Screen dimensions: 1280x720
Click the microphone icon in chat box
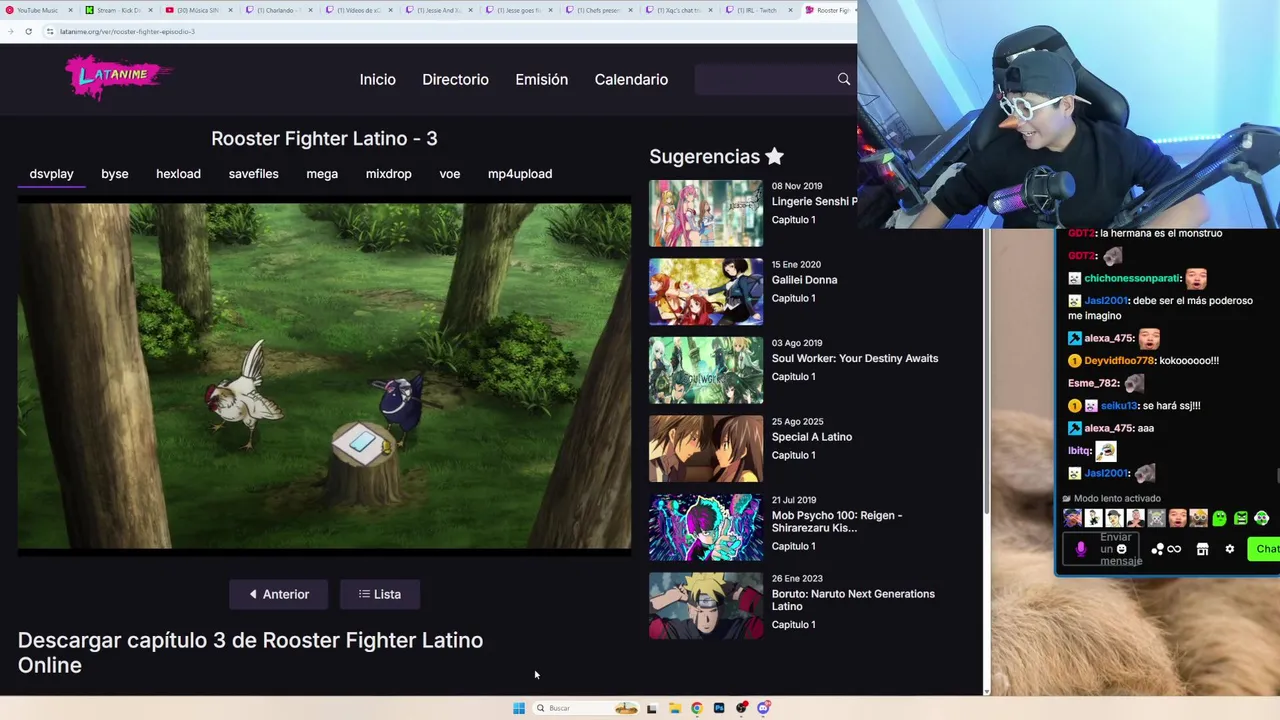(1080, 549)
